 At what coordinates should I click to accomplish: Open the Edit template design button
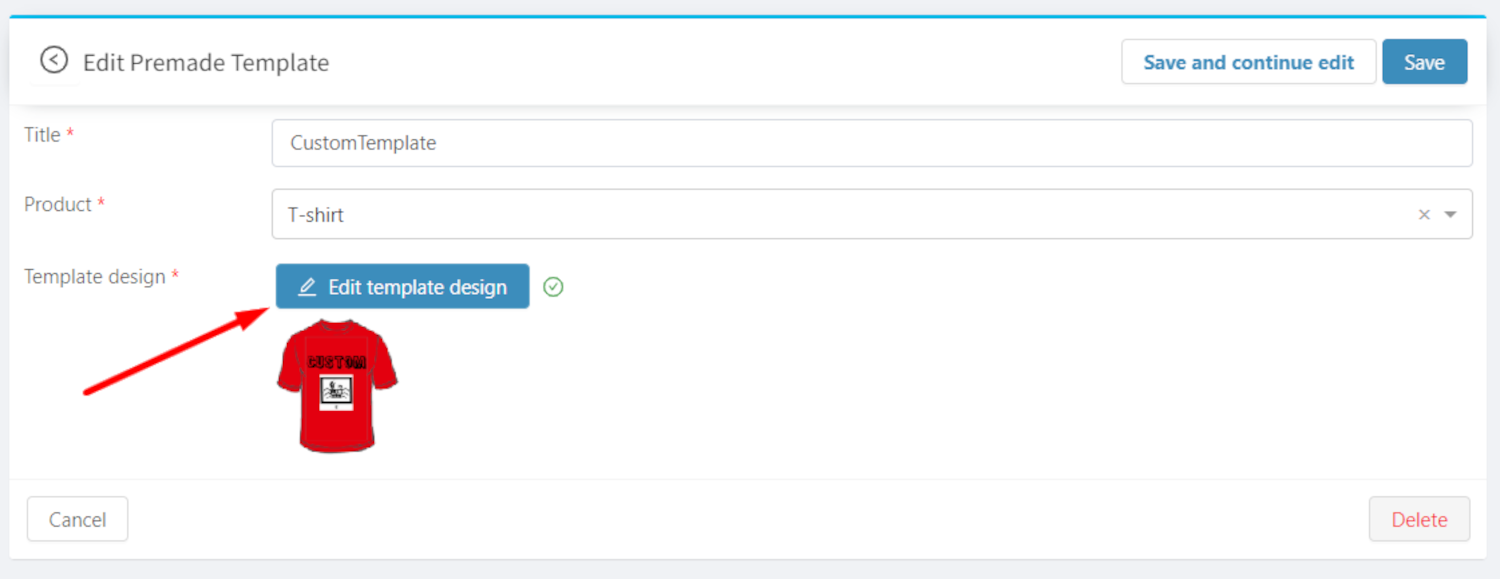pyautogui.click(x=403, y=287)
